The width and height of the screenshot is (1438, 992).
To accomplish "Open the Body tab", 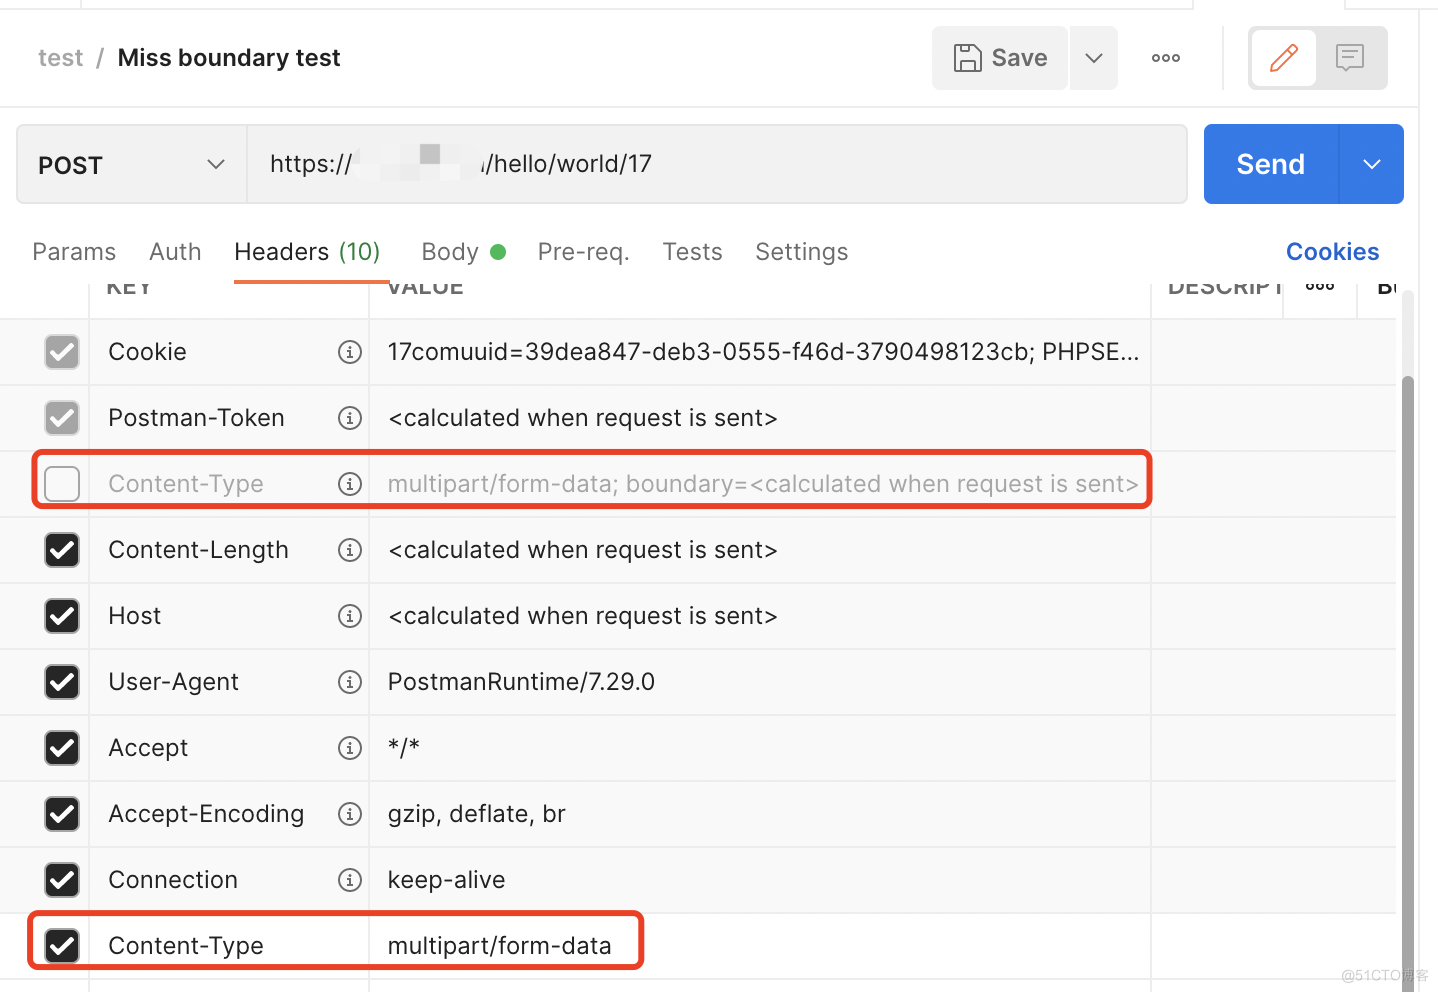I will [463, 252].
